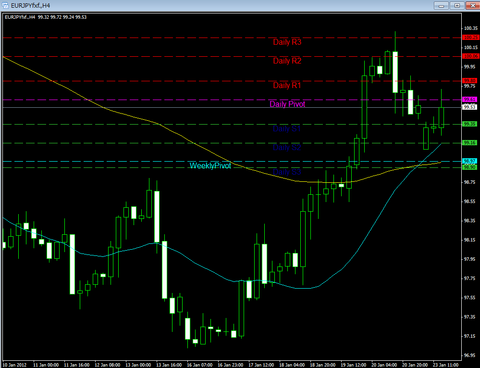
Task: Click the cyan 98.97 weekly pivot price tag
Action: pos(470,161)
